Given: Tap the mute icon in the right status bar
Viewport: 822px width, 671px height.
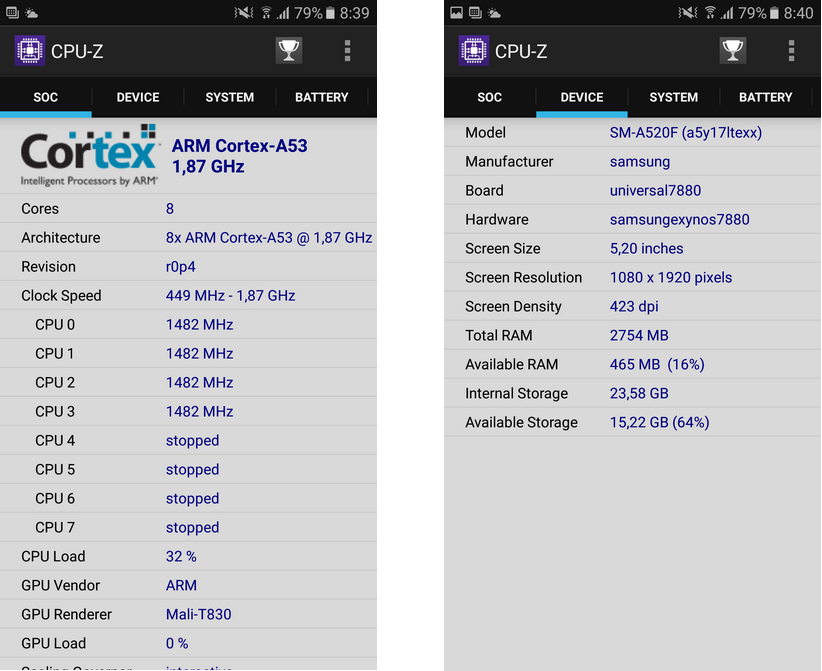Looking at the screenshot, I should point(688,13).
